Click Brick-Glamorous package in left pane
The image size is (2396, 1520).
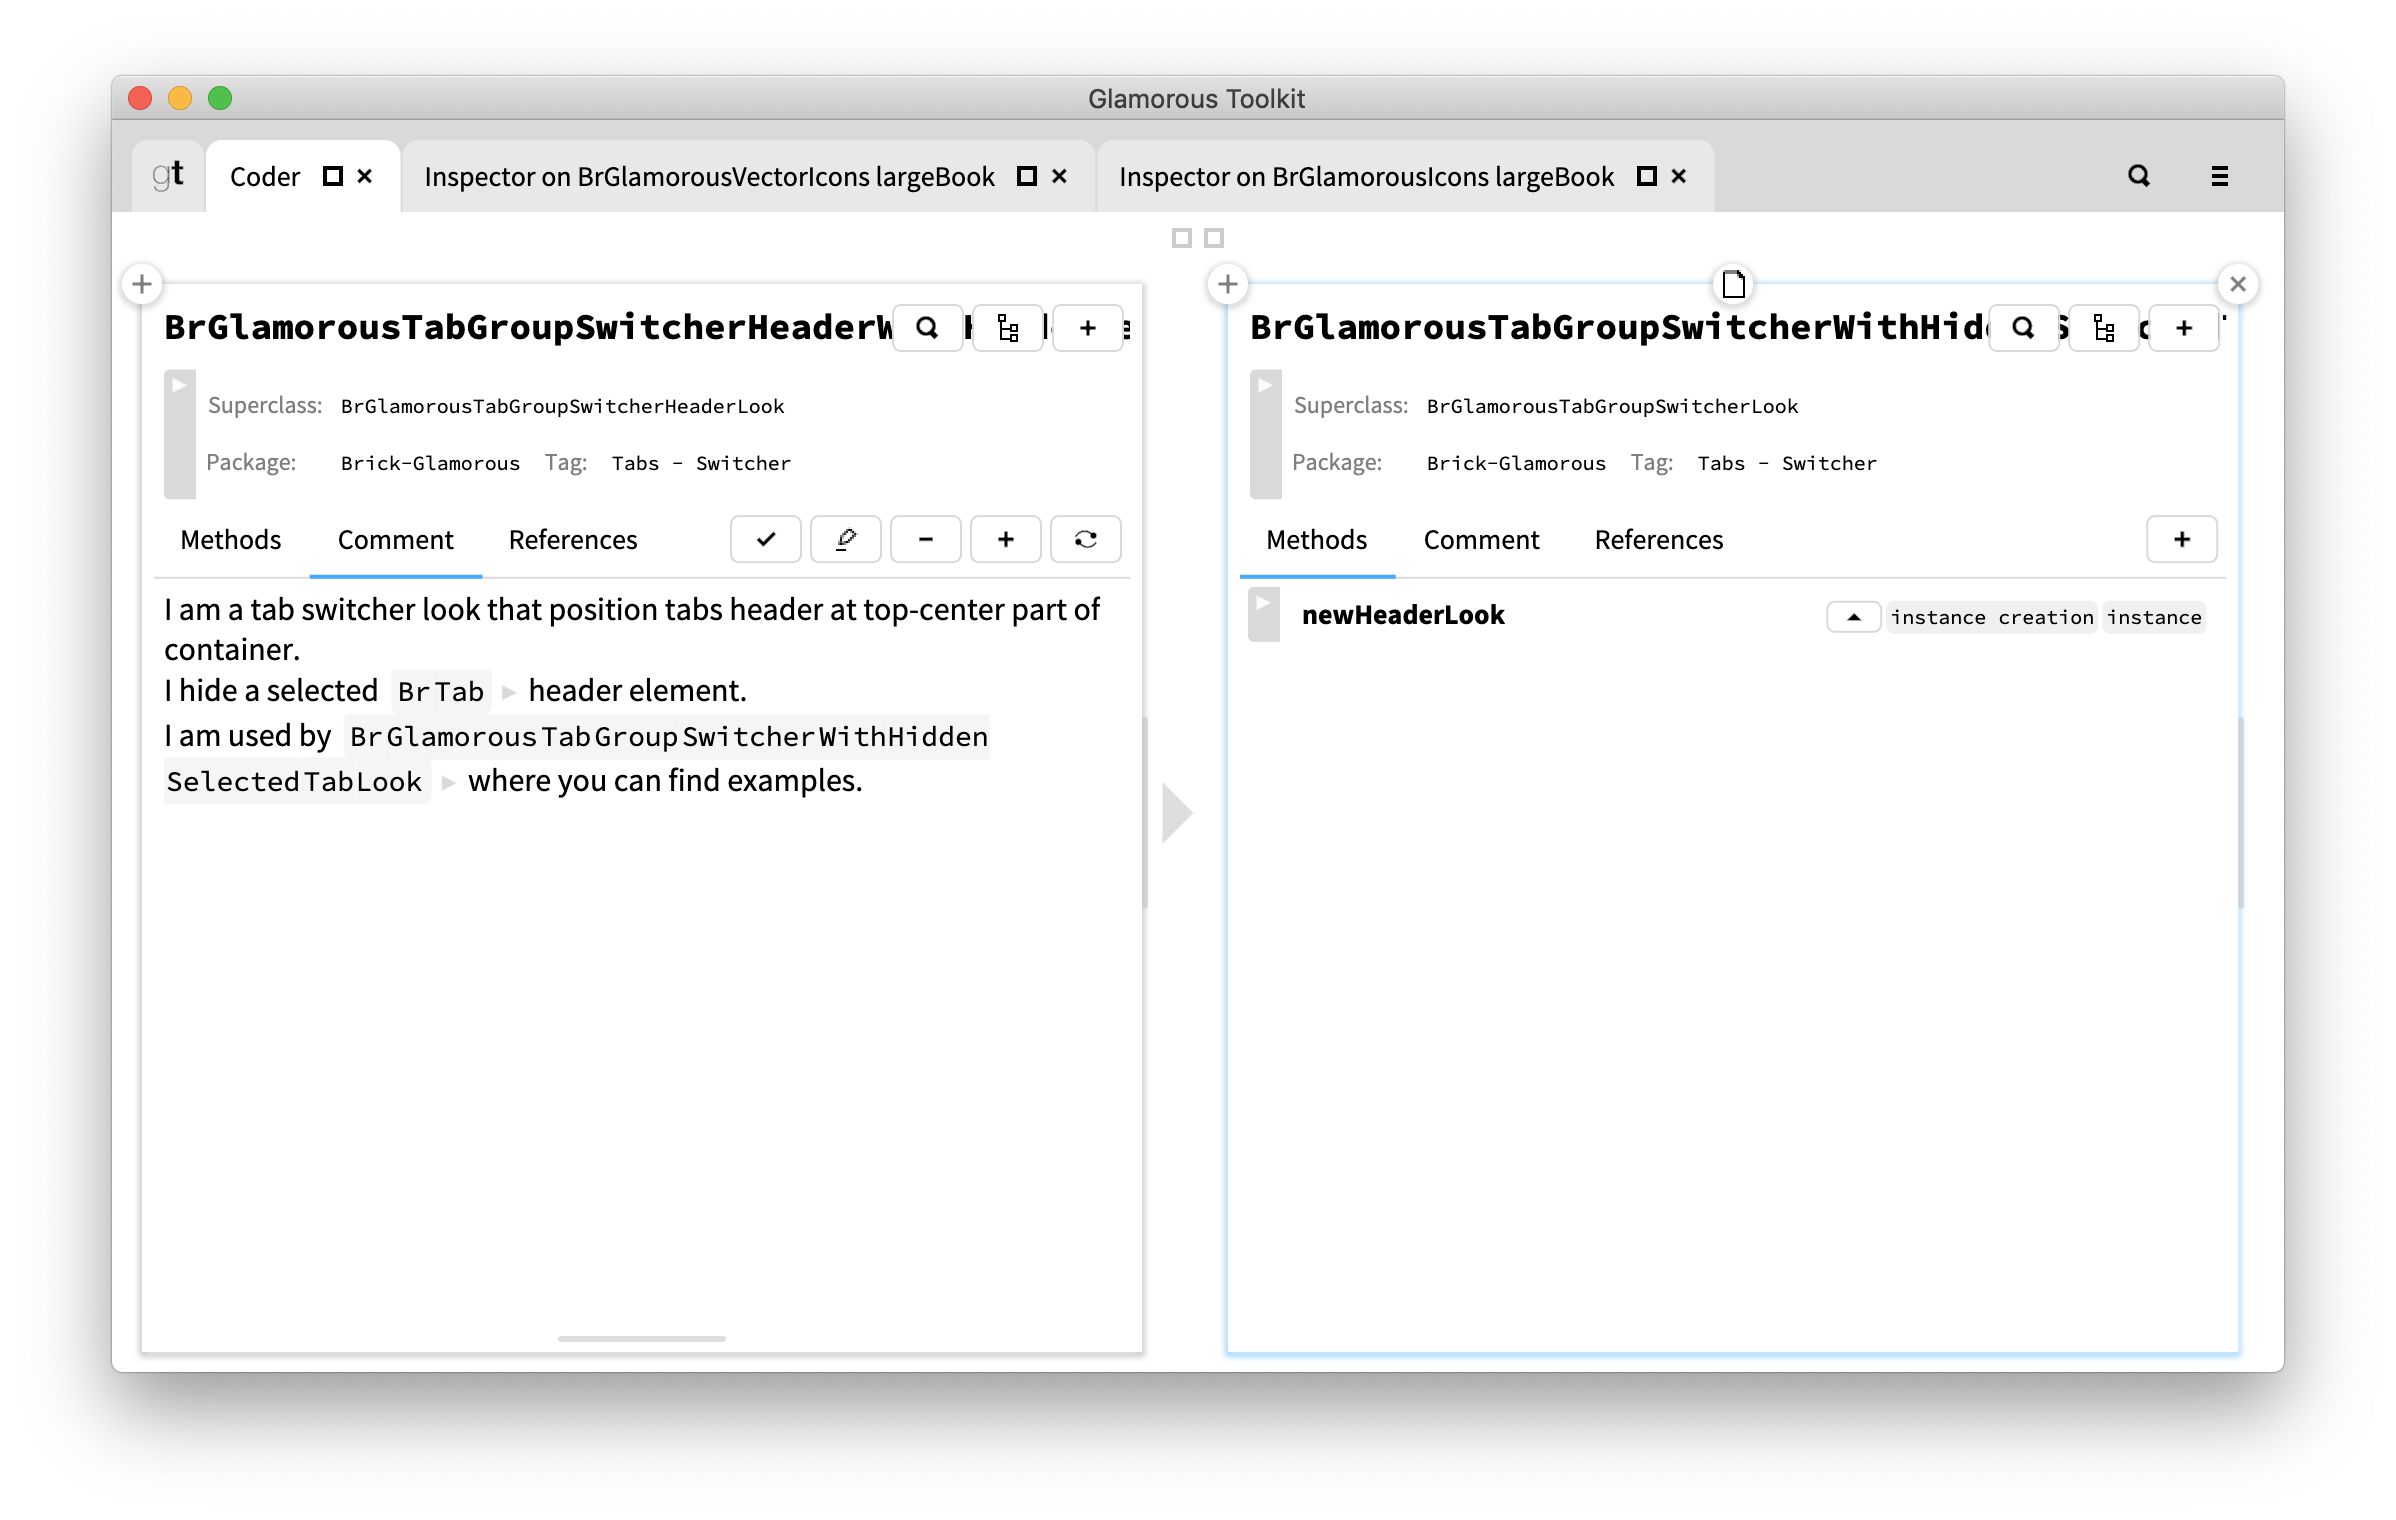coord(430,463)
